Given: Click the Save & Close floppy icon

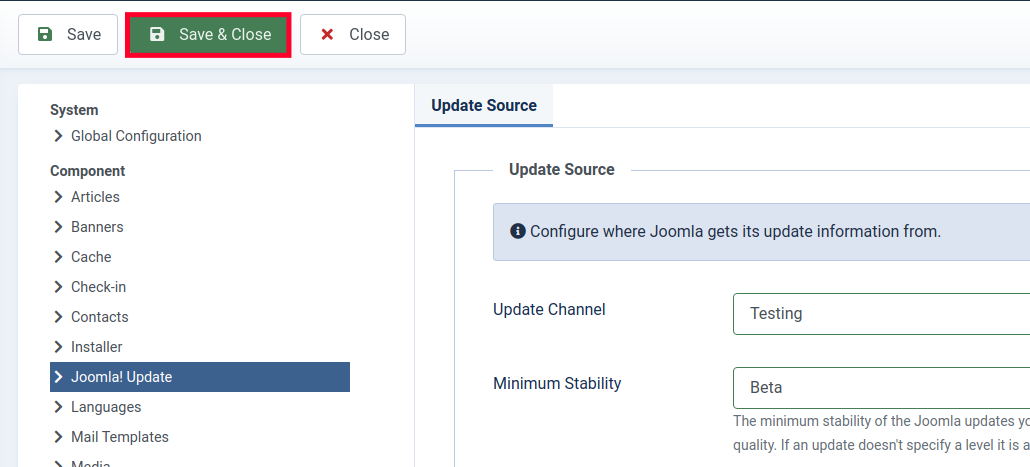Looking at the screenshot, I should tap(157, 35).
